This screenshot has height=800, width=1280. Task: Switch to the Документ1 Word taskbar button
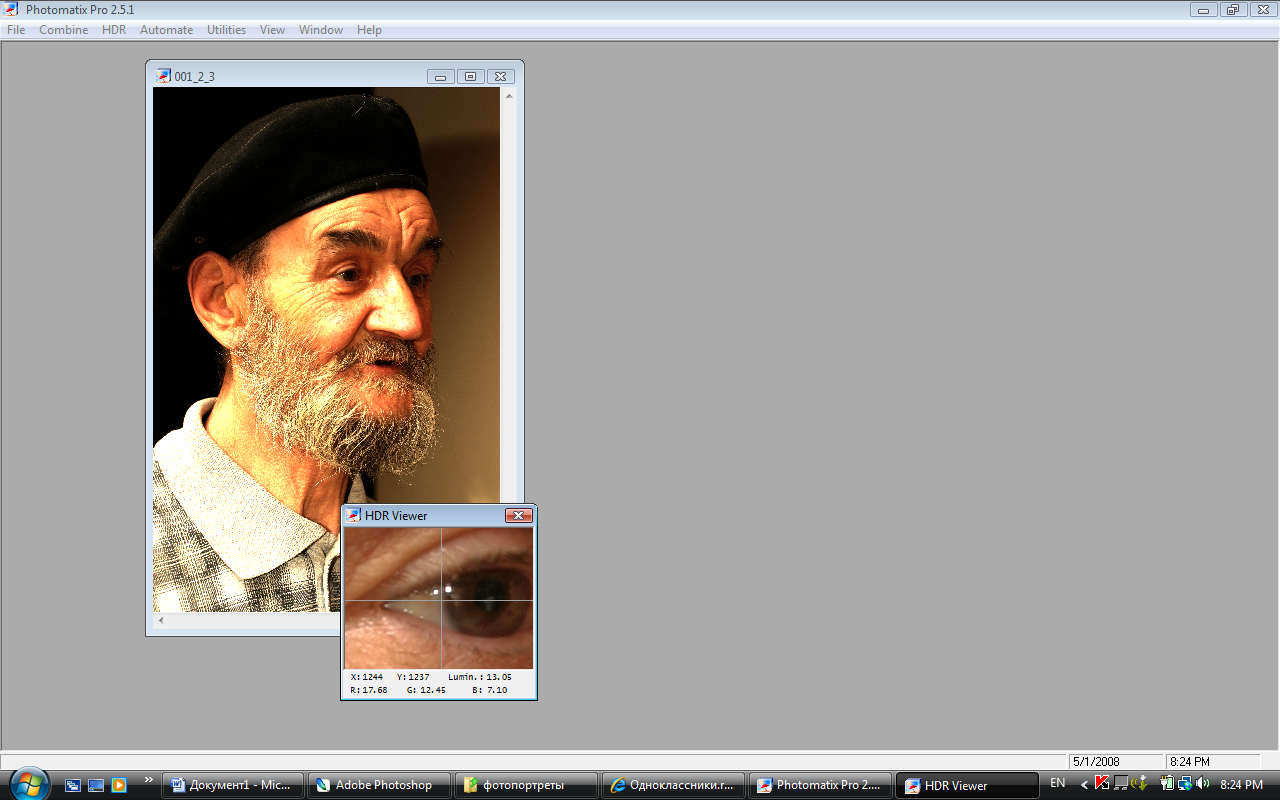click(x=231, y=785)
